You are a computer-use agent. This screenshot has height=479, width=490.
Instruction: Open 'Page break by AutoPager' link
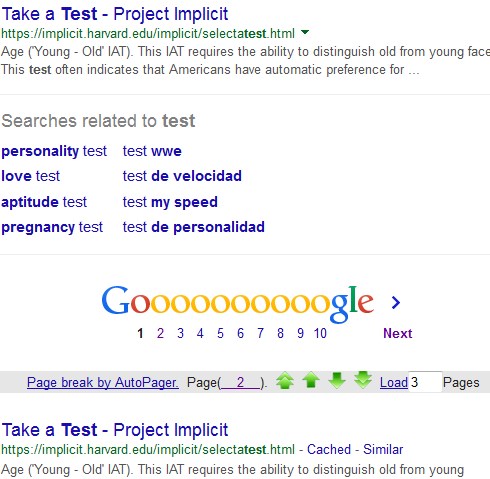(x=103, y=382)
